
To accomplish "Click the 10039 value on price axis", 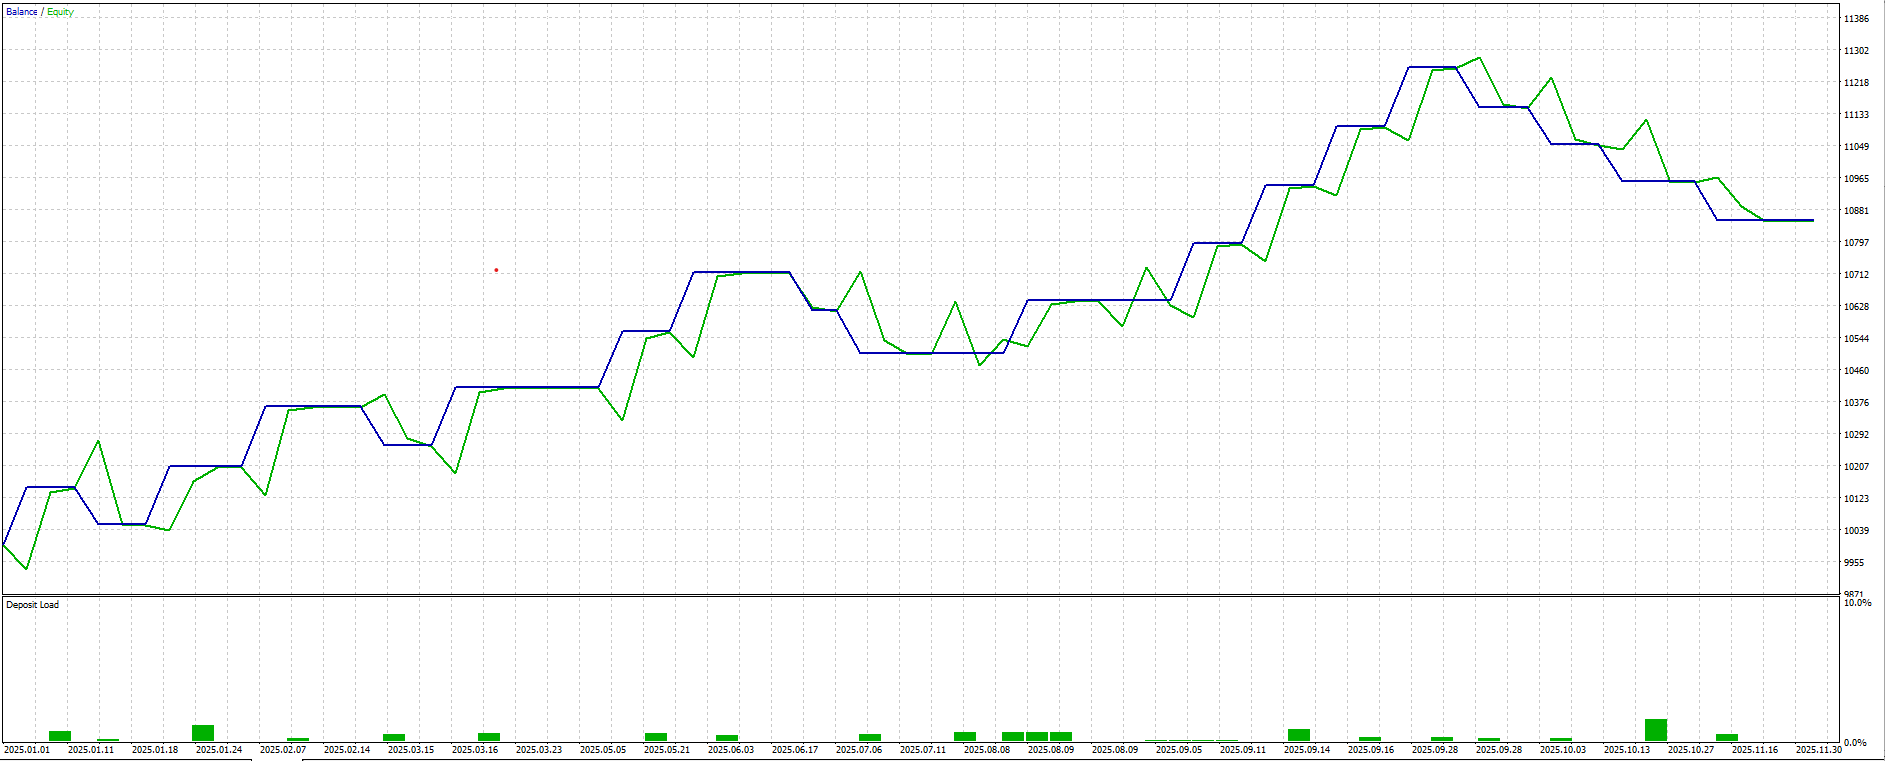I will click(x=1857, y=531).
